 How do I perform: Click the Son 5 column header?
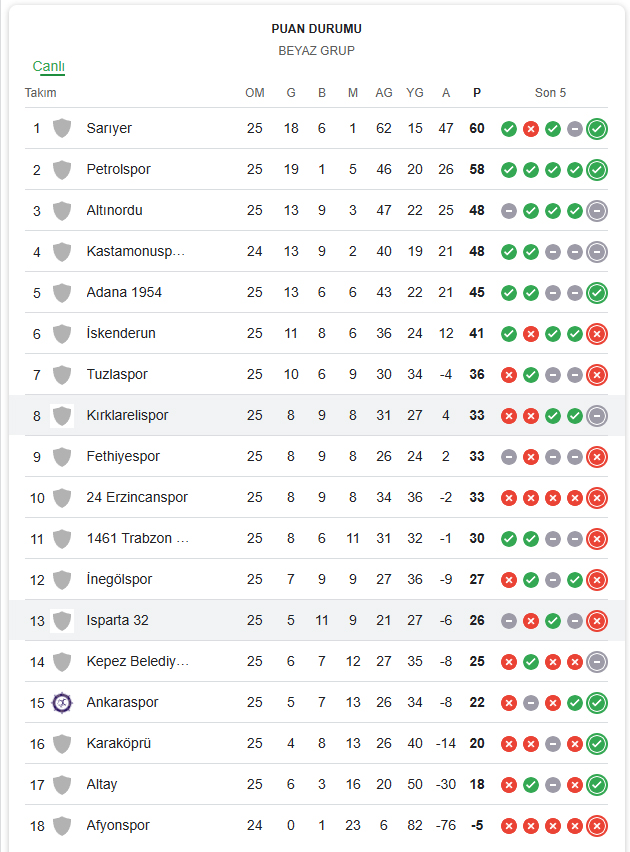pyautogui.click(x=550, y=92)
